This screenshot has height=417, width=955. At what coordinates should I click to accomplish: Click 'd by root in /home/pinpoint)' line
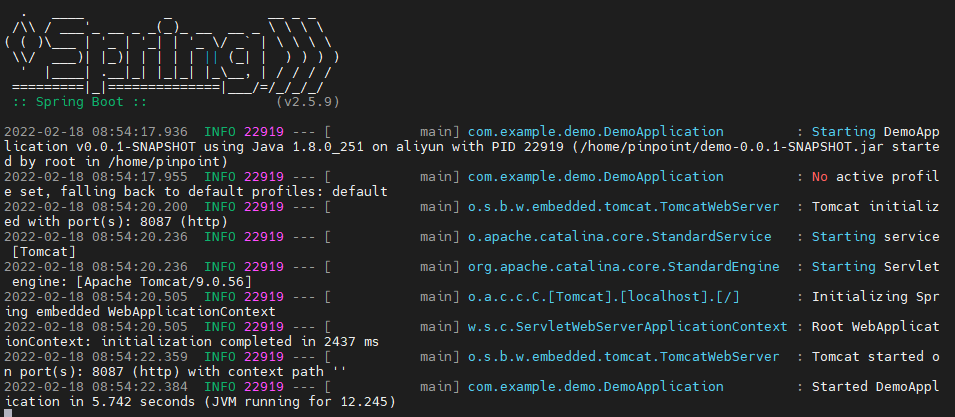pos(116,162)
